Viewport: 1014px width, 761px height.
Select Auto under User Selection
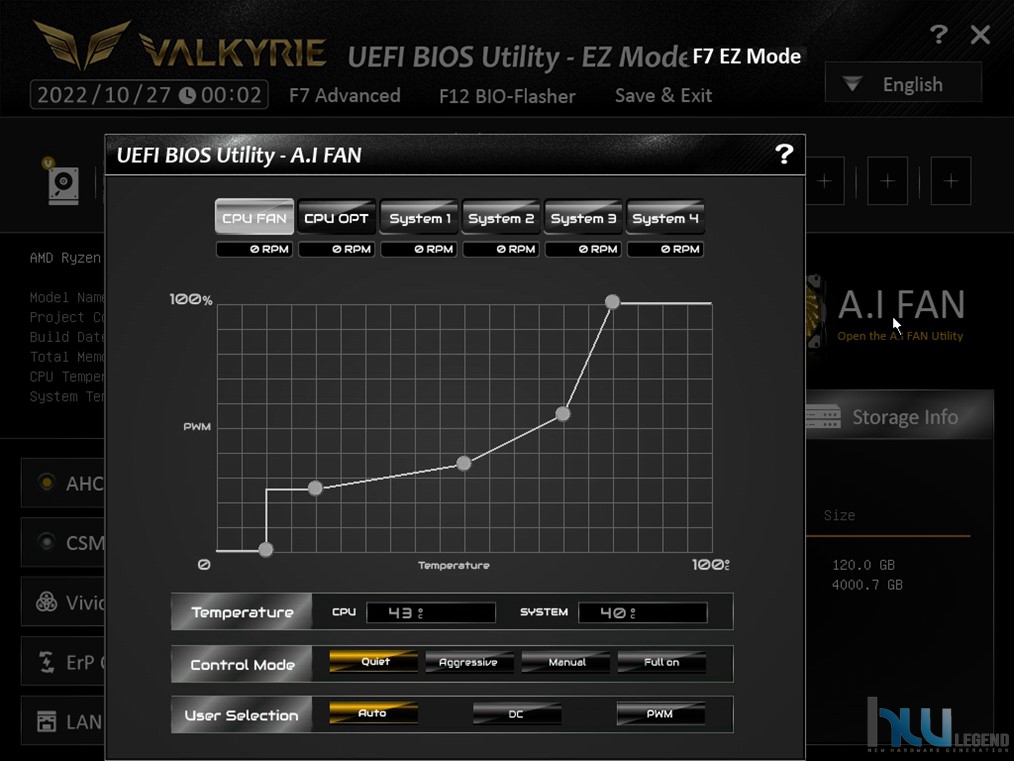point(374,713)
